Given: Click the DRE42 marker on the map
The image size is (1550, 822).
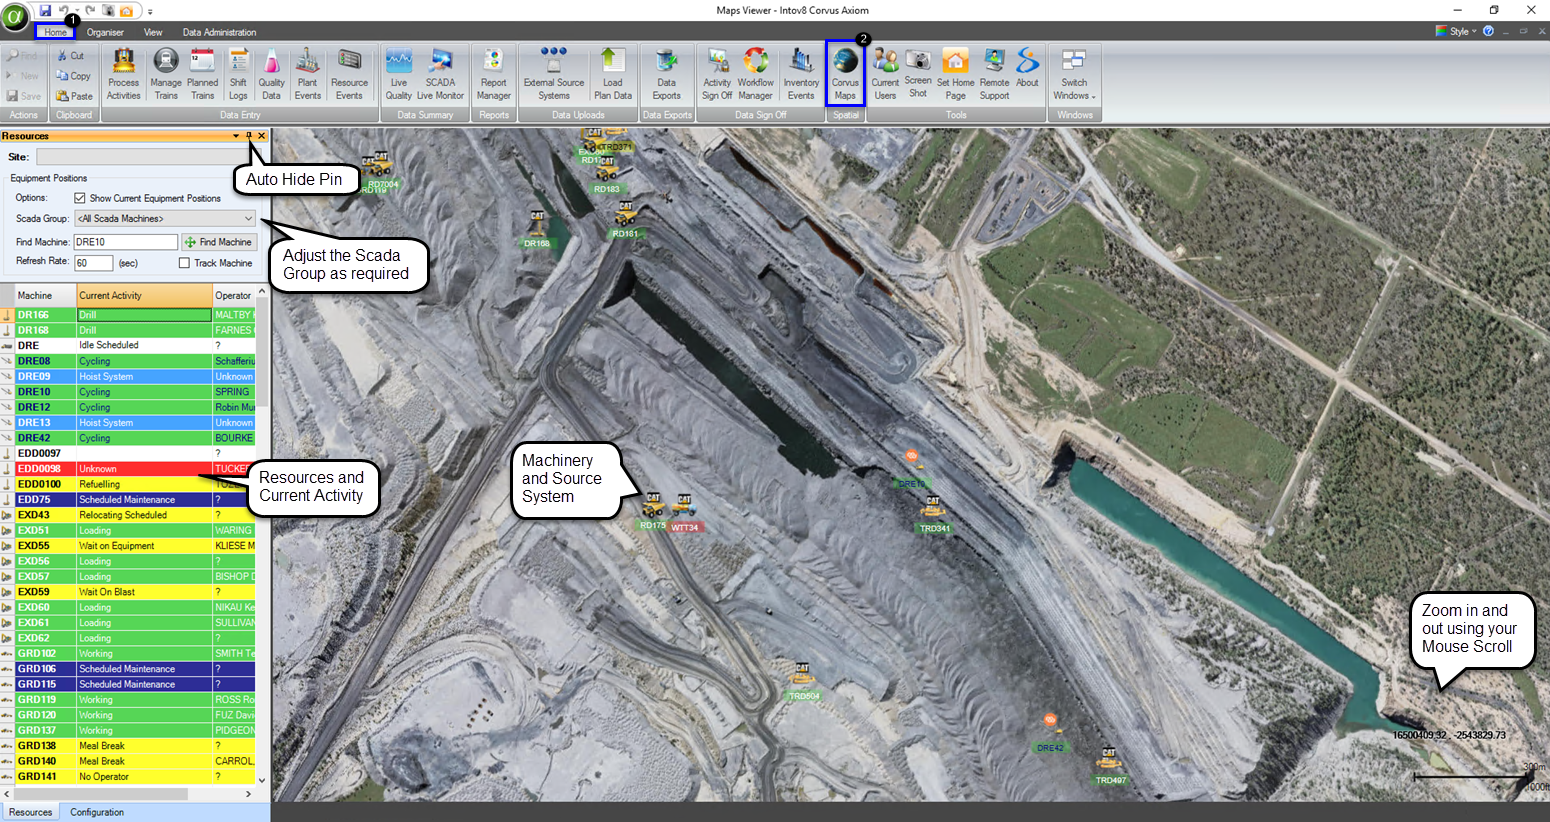Looking at the screenshot, I should click(1050, 734).
